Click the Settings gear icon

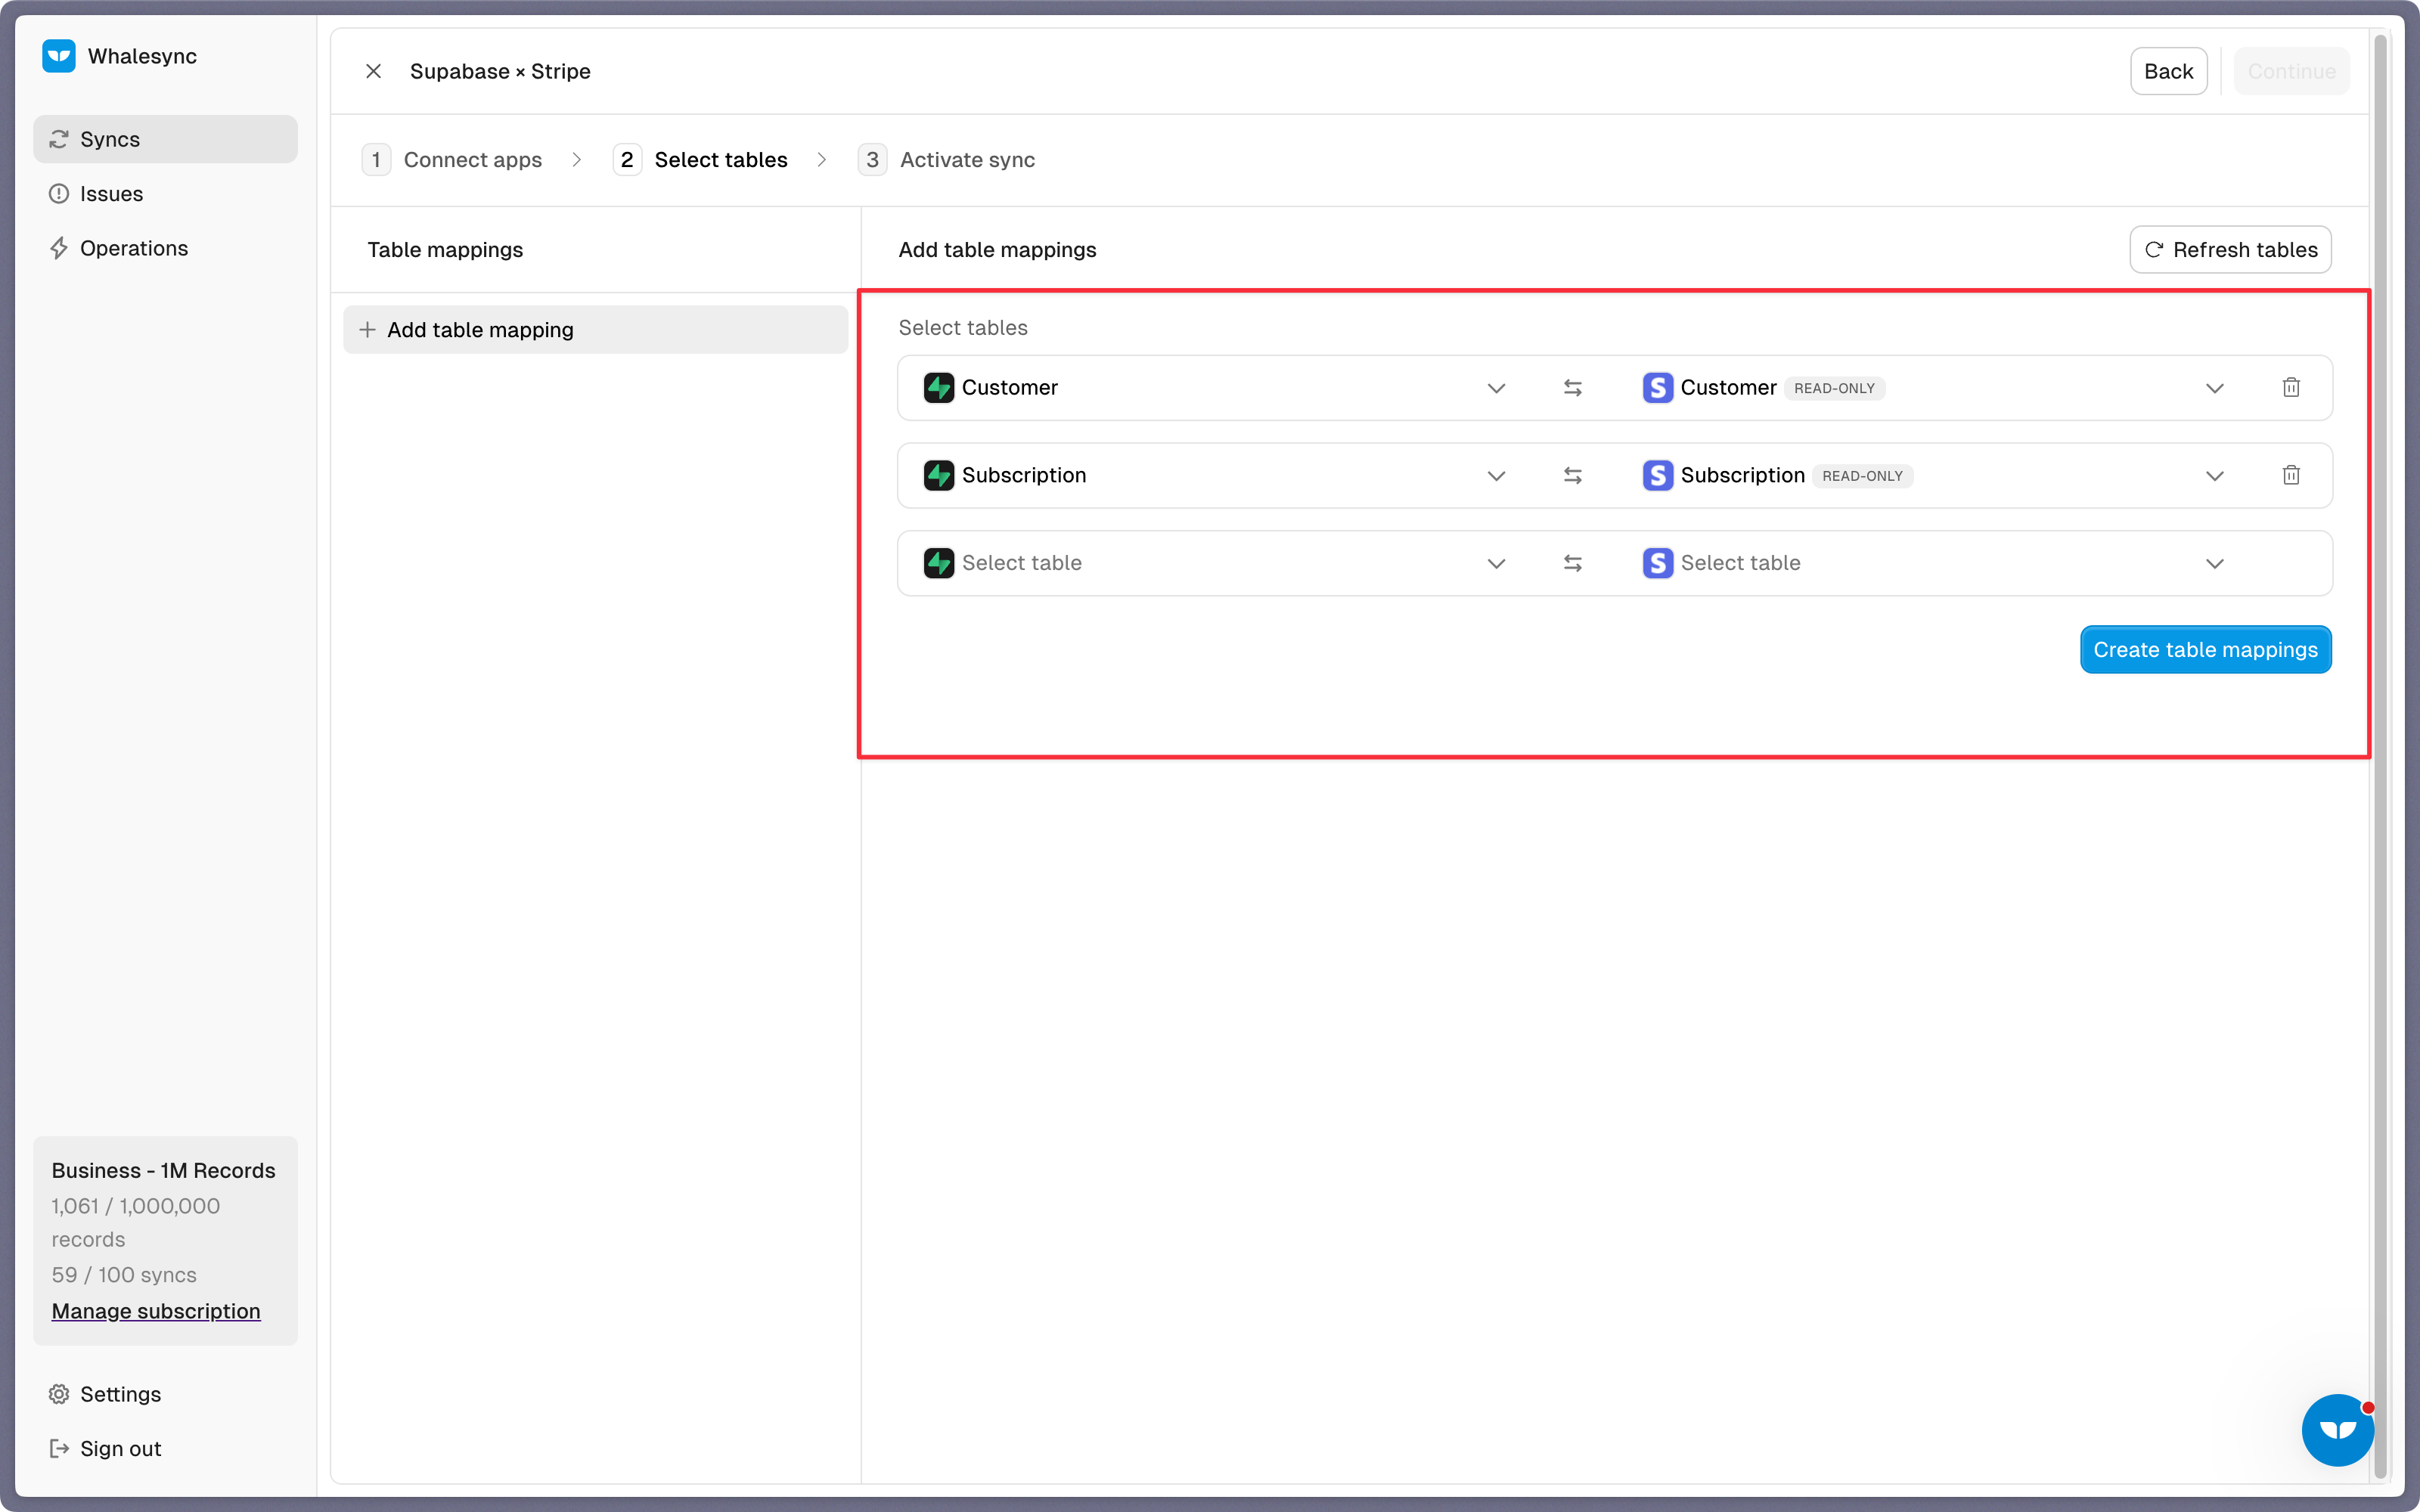[59, 1394]
